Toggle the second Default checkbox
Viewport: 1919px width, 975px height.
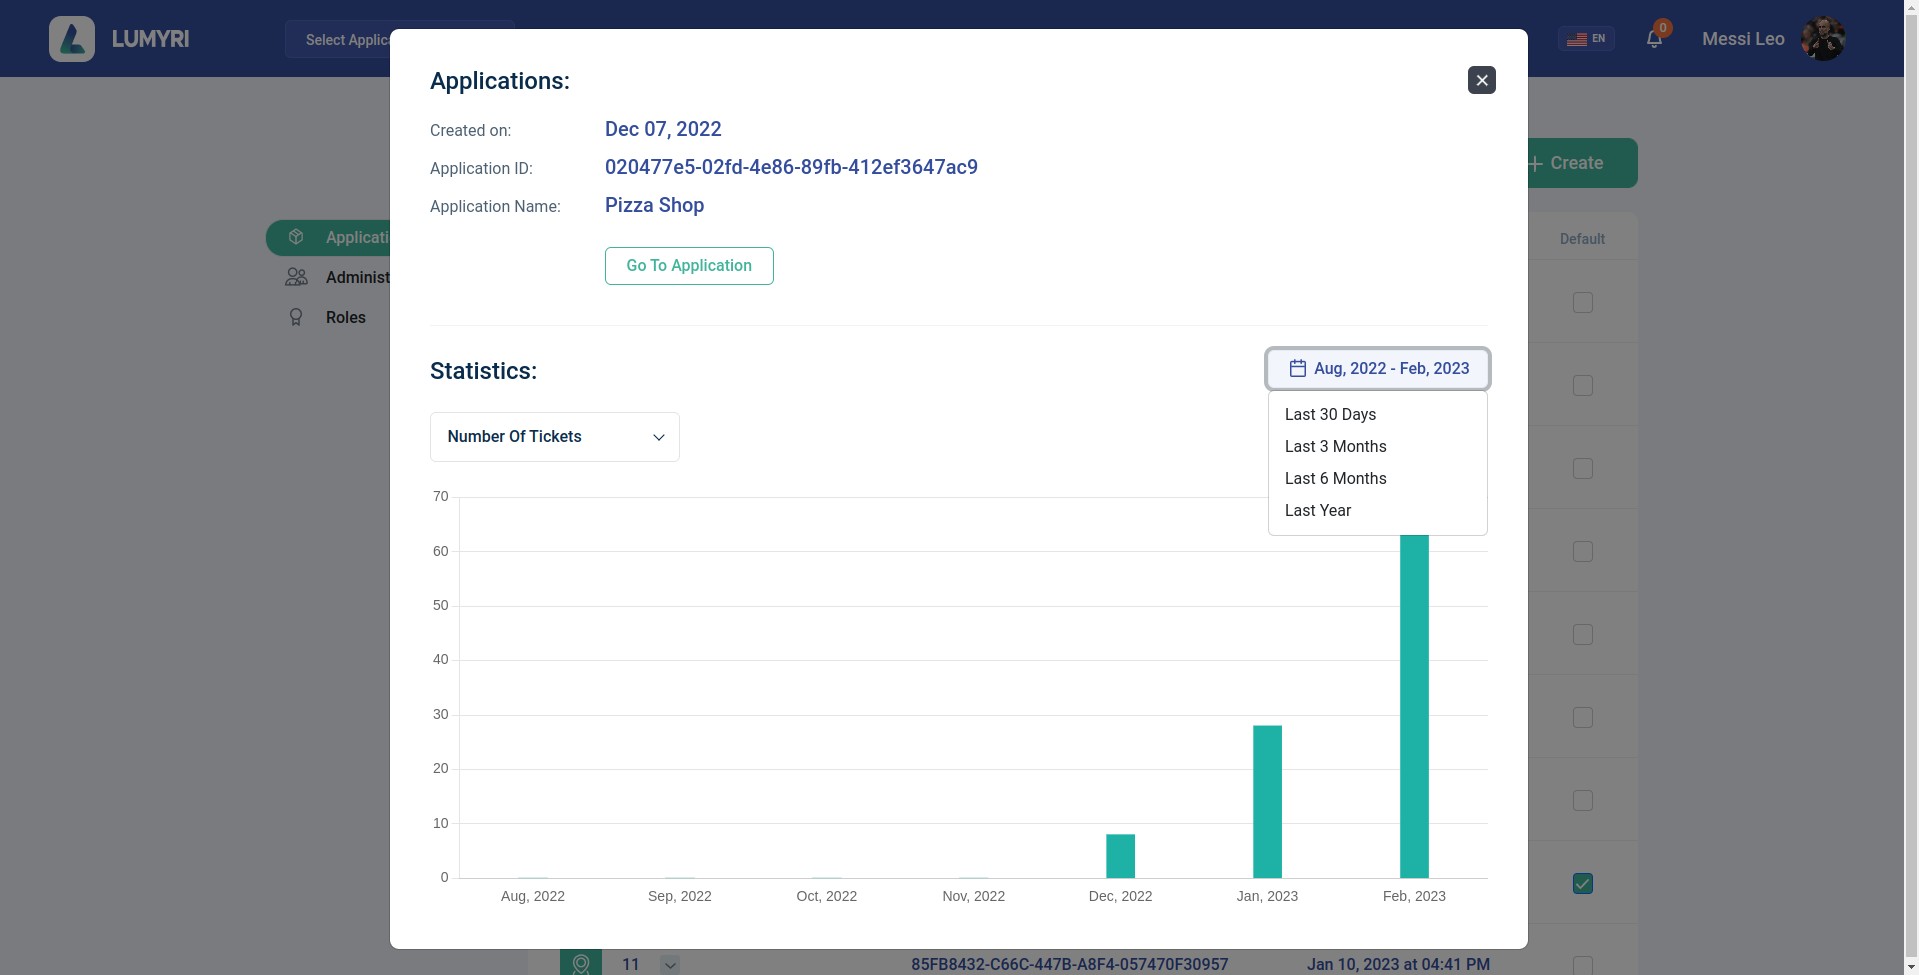pos(1582,386)
